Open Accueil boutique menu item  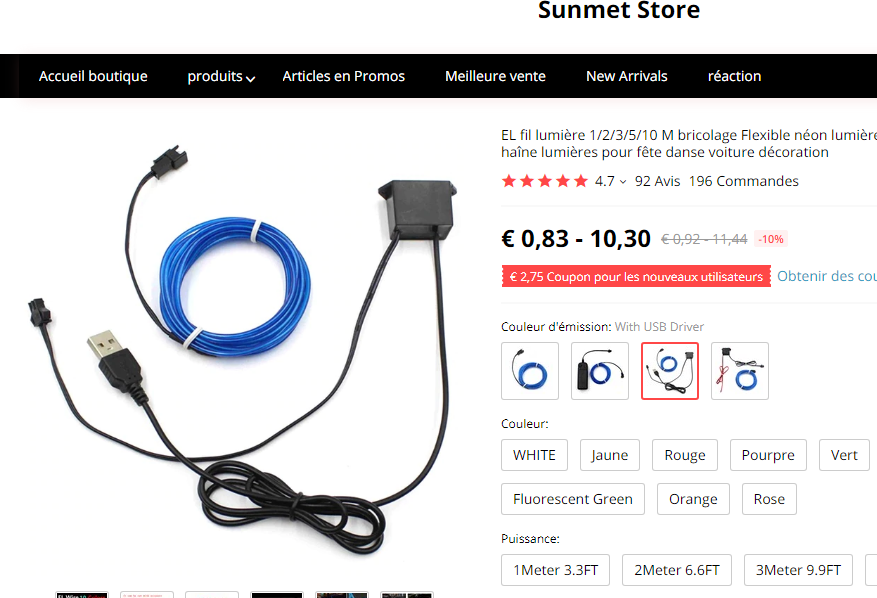coord(93,76)
